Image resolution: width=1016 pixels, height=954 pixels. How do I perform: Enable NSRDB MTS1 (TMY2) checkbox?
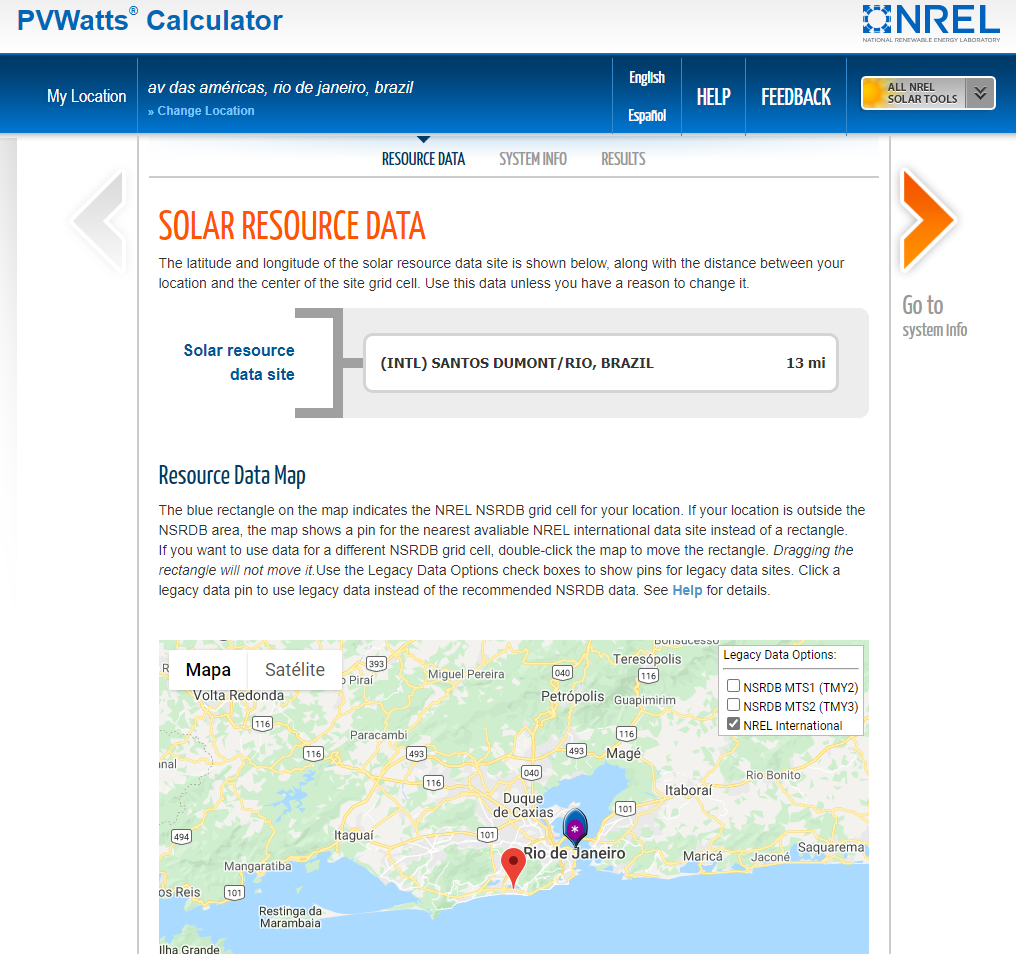[x=733, y=686]
